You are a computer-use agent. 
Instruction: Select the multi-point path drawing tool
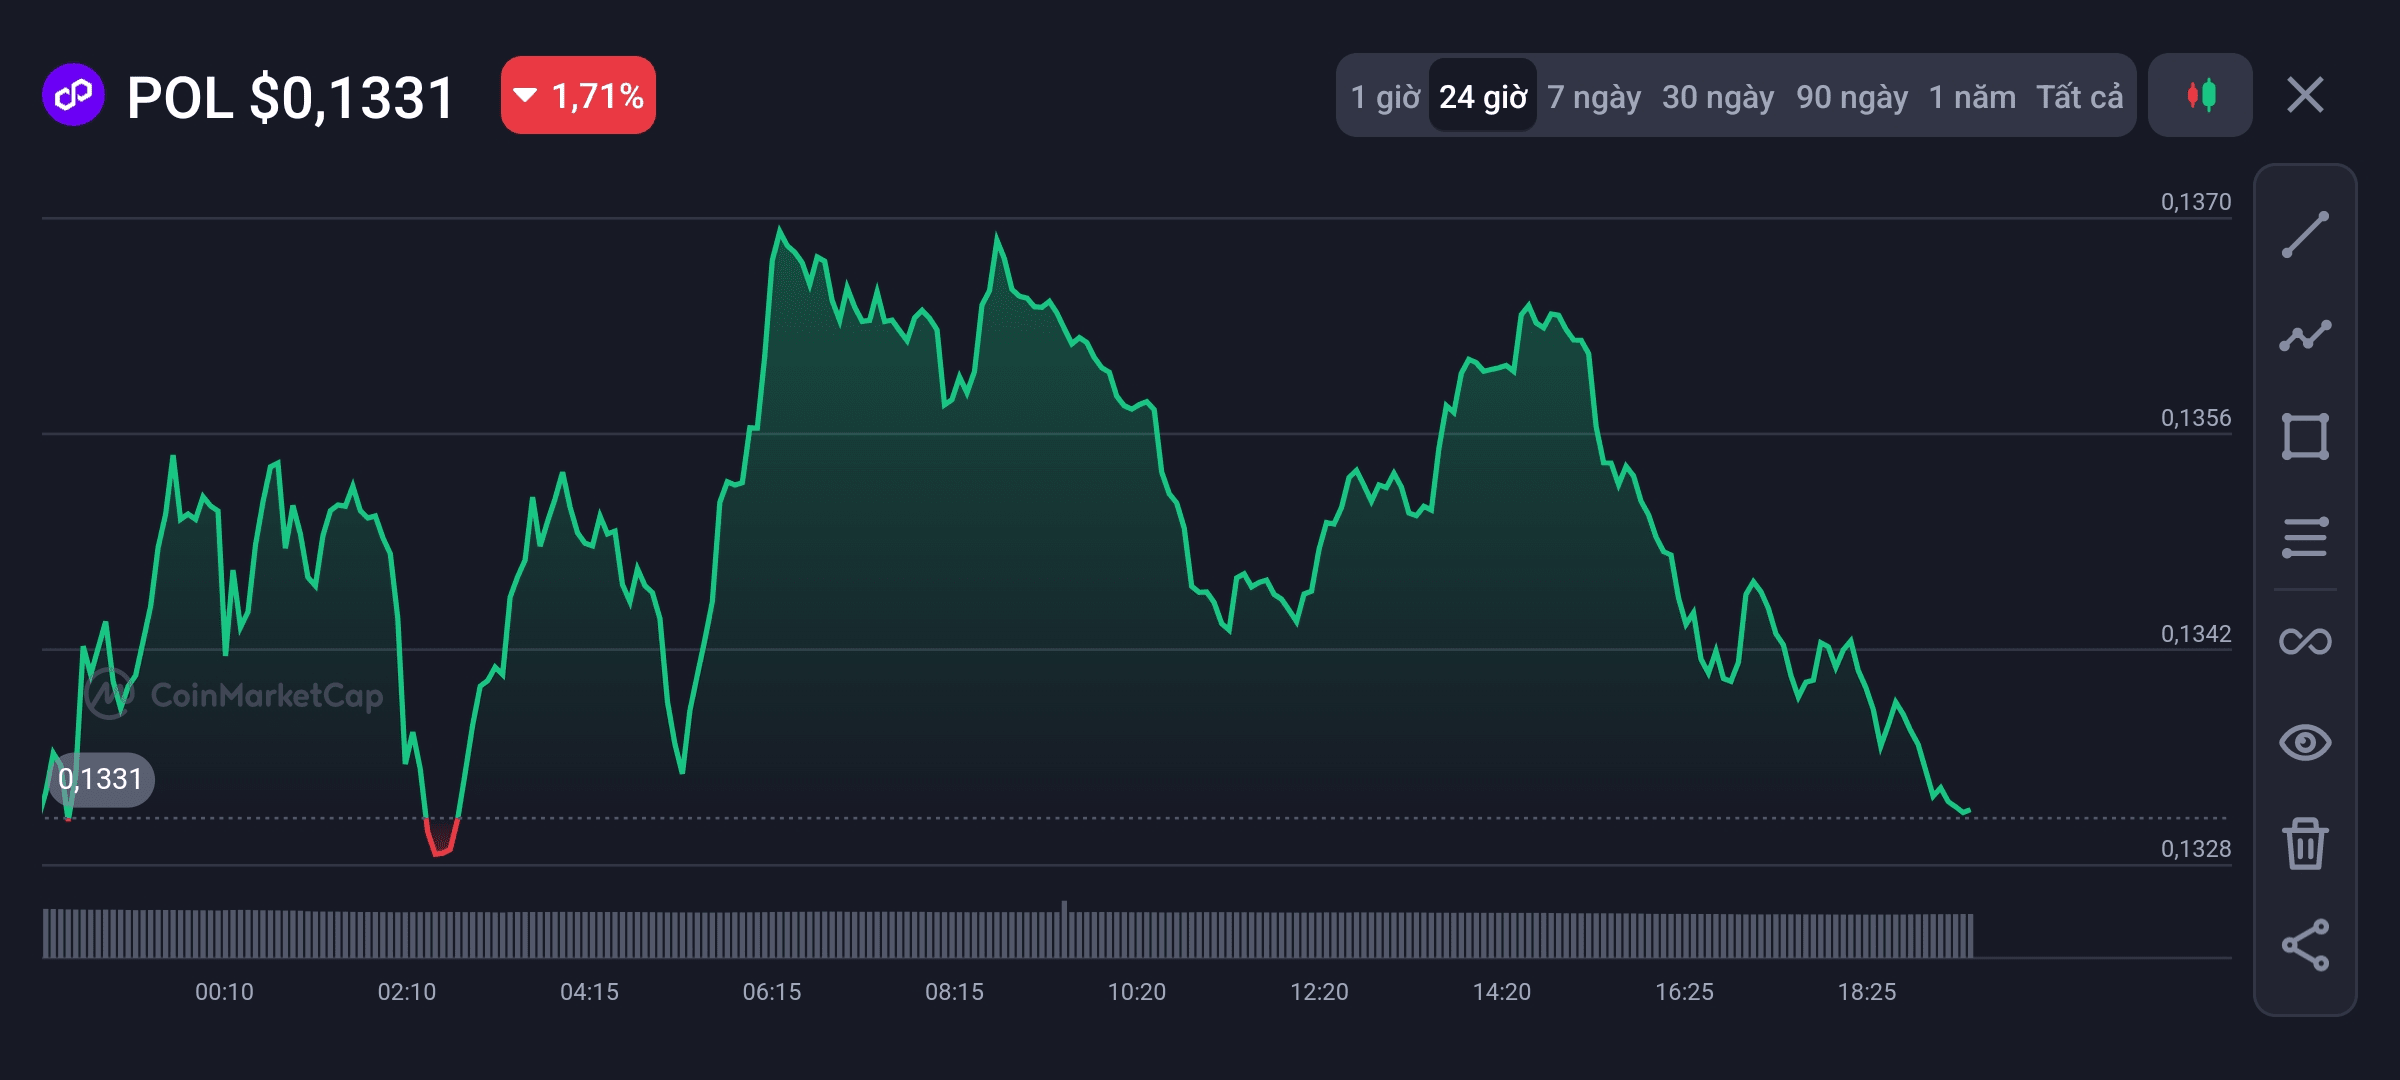coord(2305,336)
